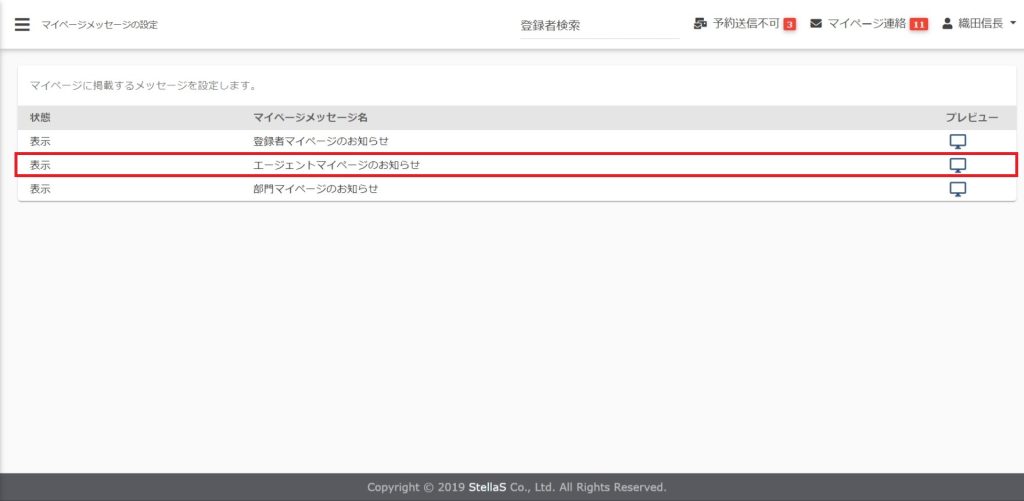Click the マイページ連絡 label
1024x501 pixels.
click(x=866, y=24)
